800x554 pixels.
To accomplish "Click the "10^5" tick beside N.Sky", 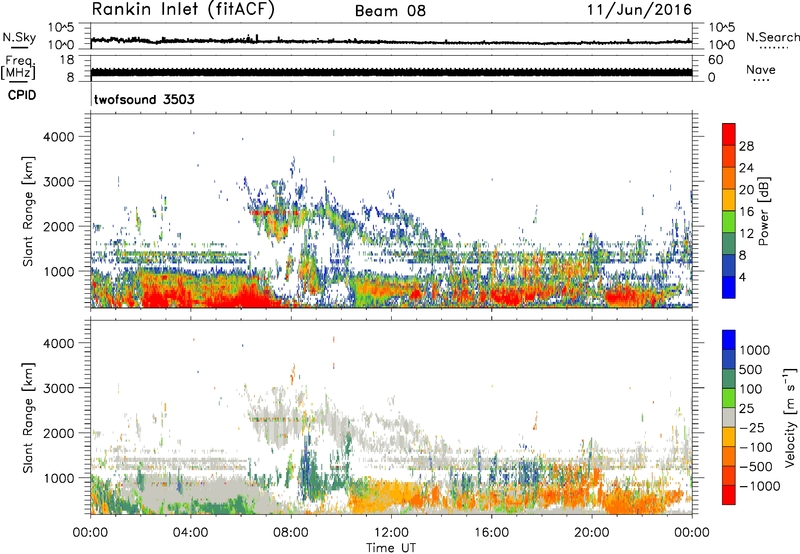I will pos(61,28).
